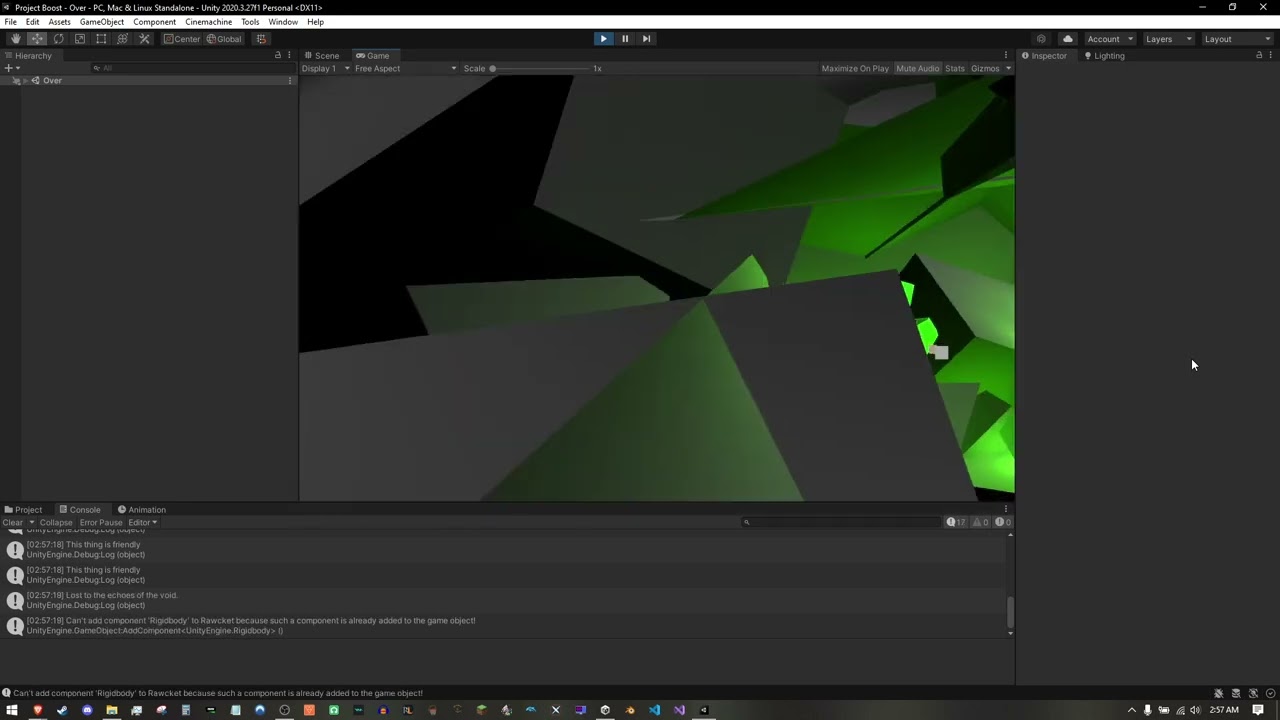
Task: Open the Clear options dropdown arrow
Action: [x=31, y=522]
